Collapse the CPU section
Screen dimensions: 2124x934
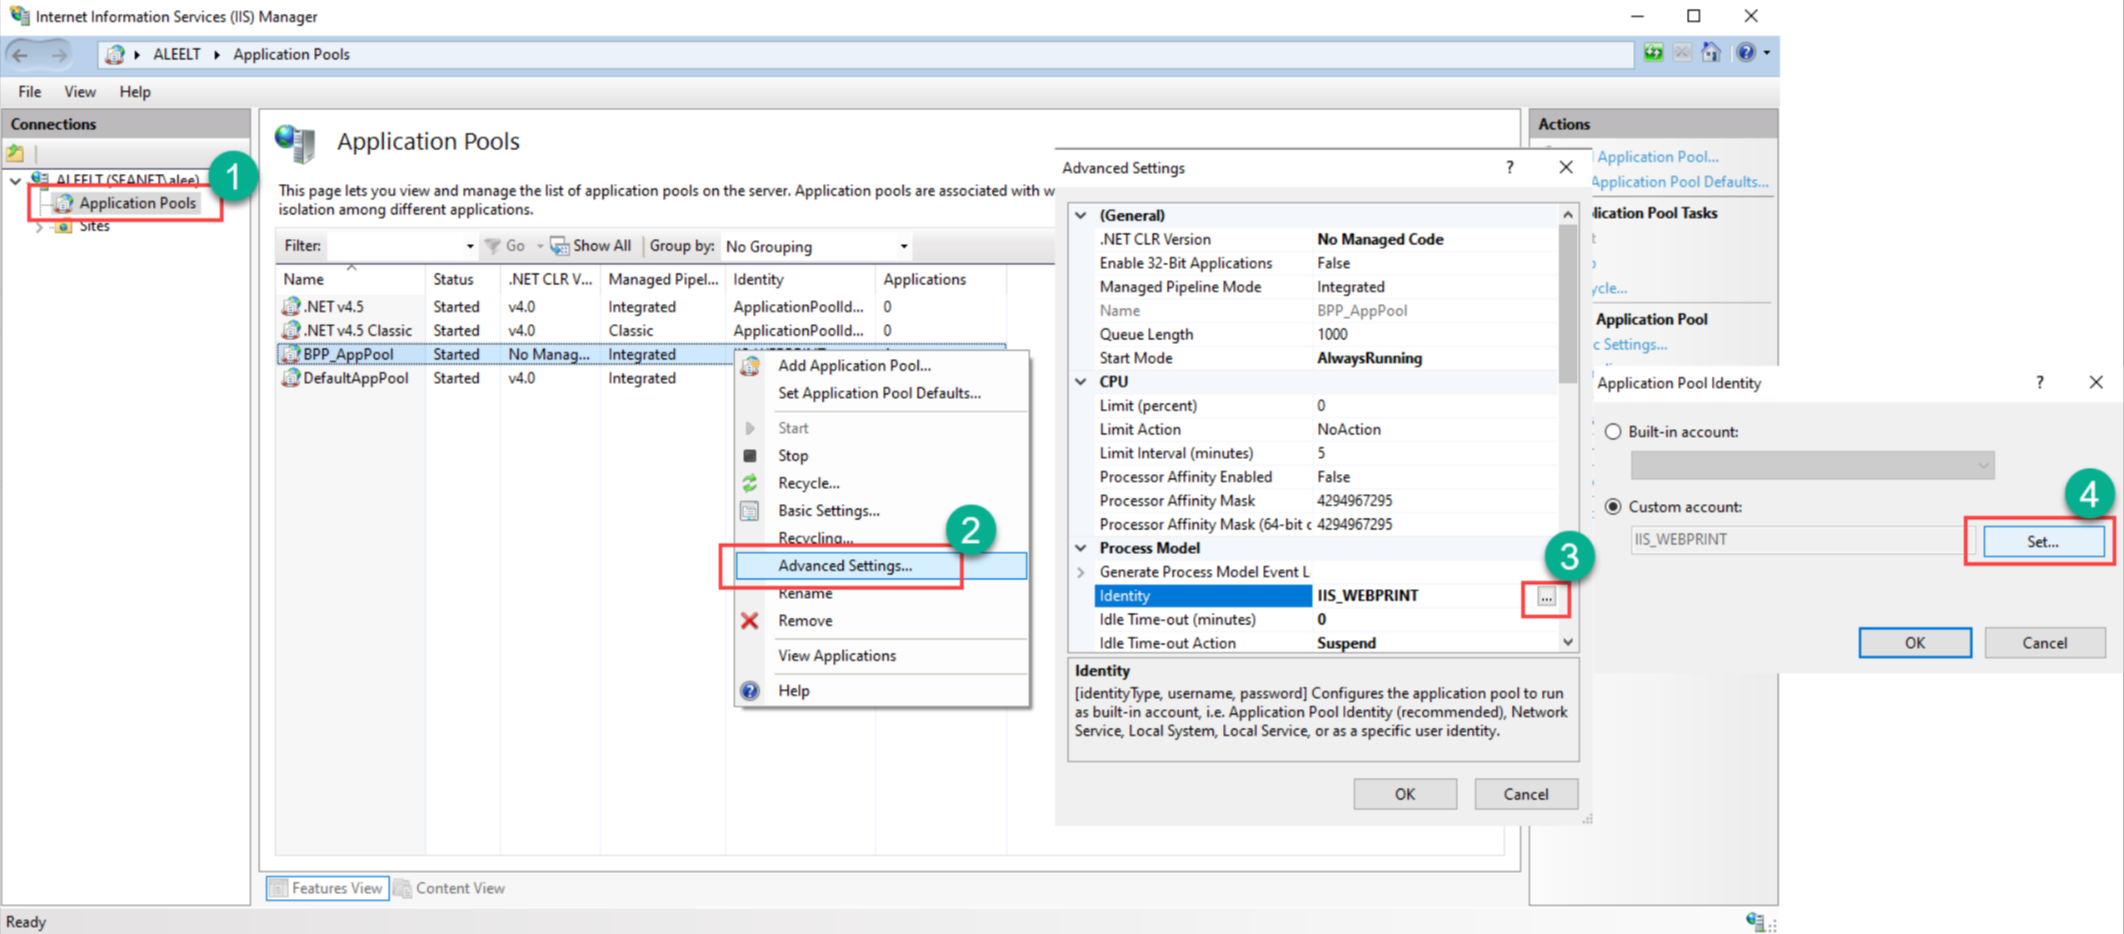[1081, 382]
